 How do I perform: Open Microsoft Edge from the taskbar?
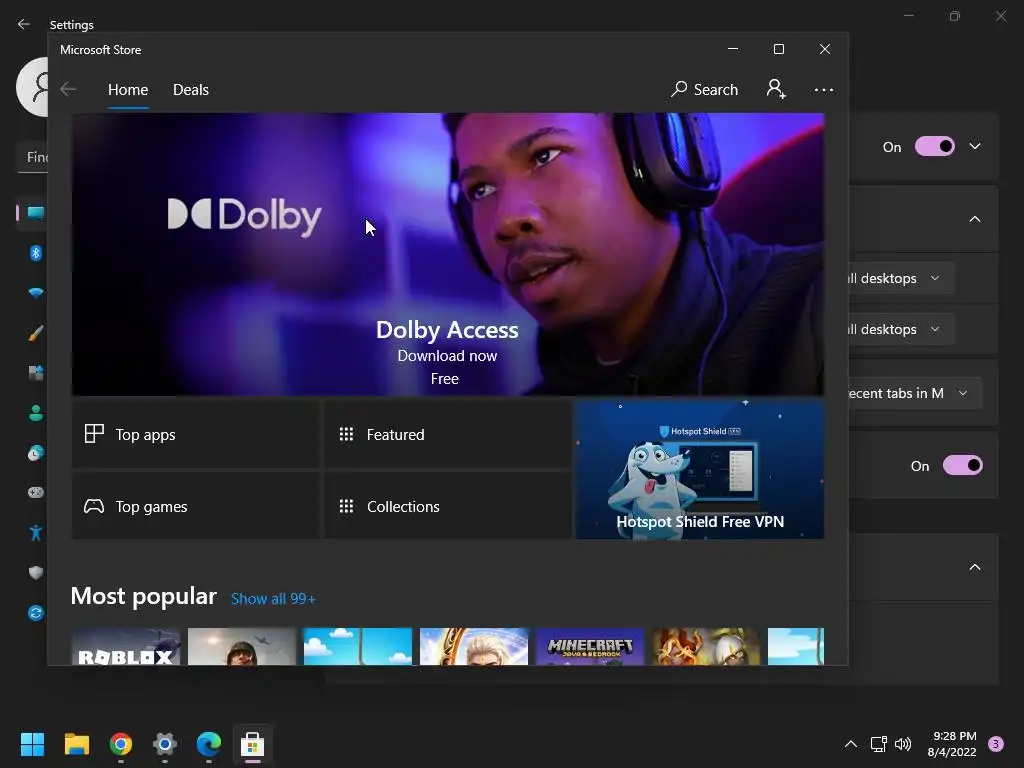click(x=209, y=744)
